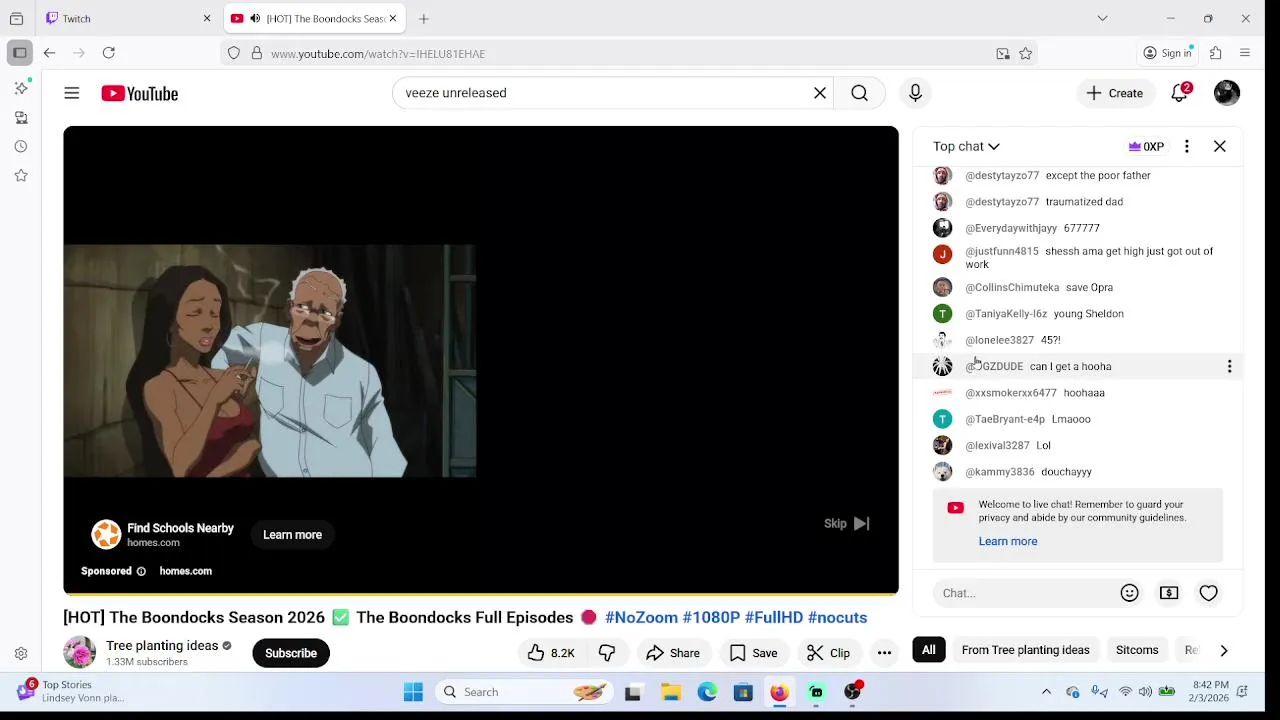
Task: Focus the Chat message input
Action: click(x=1025, y=593)
